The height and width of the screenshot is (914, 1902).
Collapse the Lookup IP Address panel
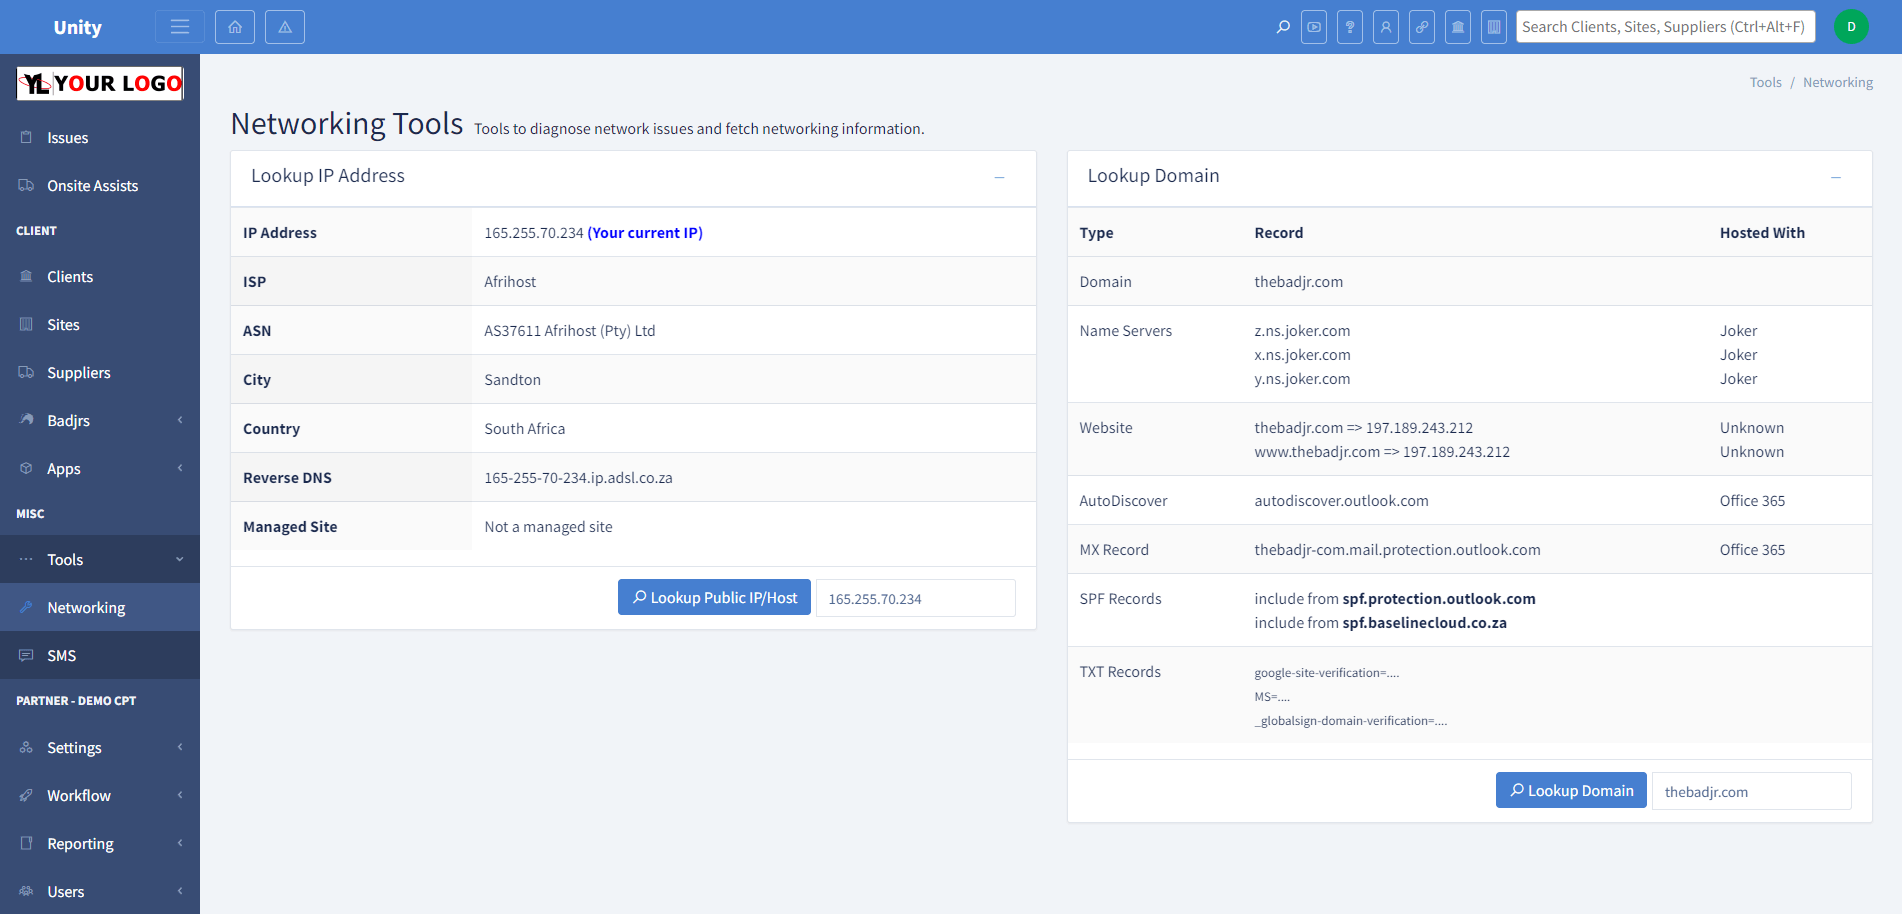999,177
